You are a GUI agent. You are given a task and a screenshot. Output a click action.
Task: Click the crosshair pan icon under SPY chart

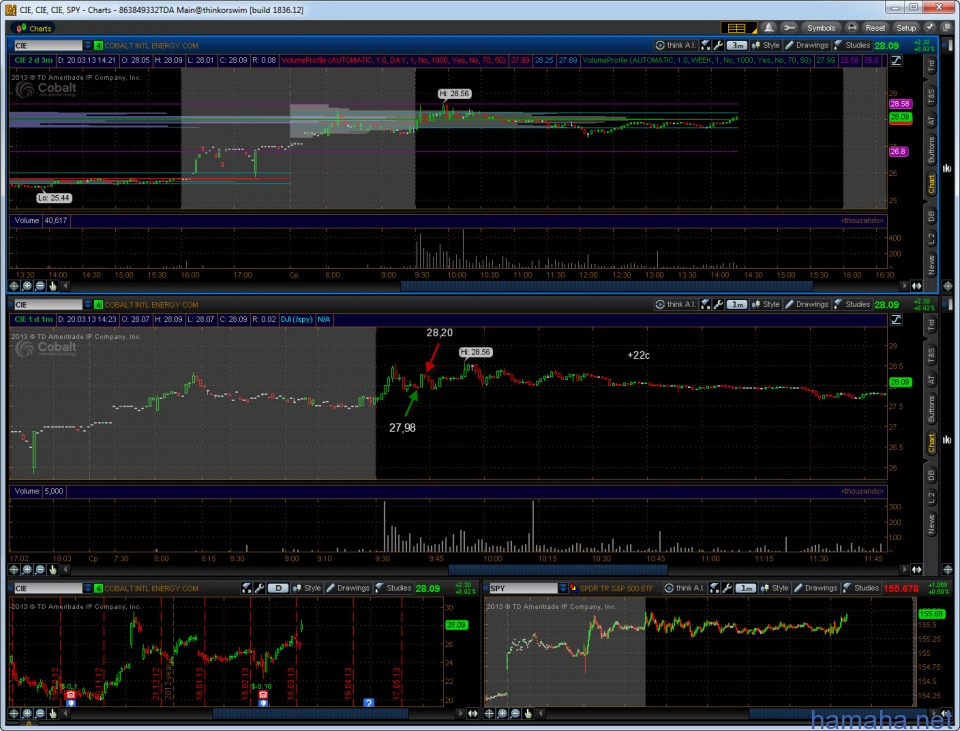489,713
